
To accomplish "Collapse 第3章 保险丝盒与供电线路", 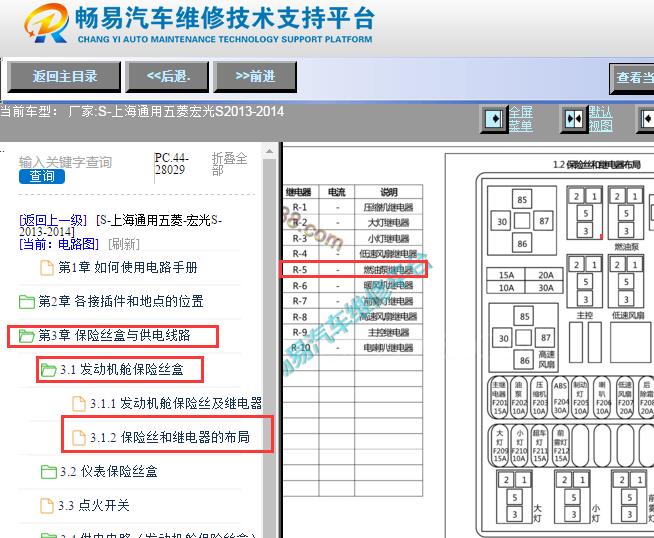I will coord(114,335).
